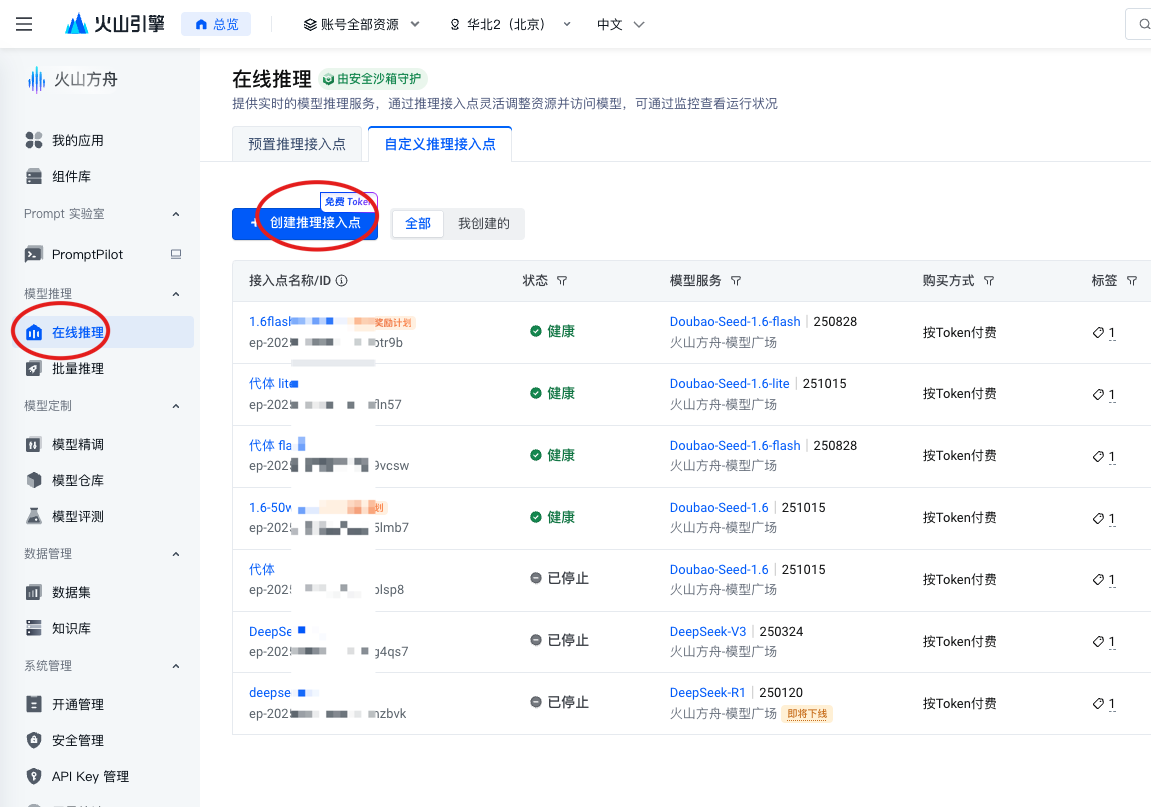Open 账号全部资源 dropdown
1151x807 pixels.
(361, 24)
